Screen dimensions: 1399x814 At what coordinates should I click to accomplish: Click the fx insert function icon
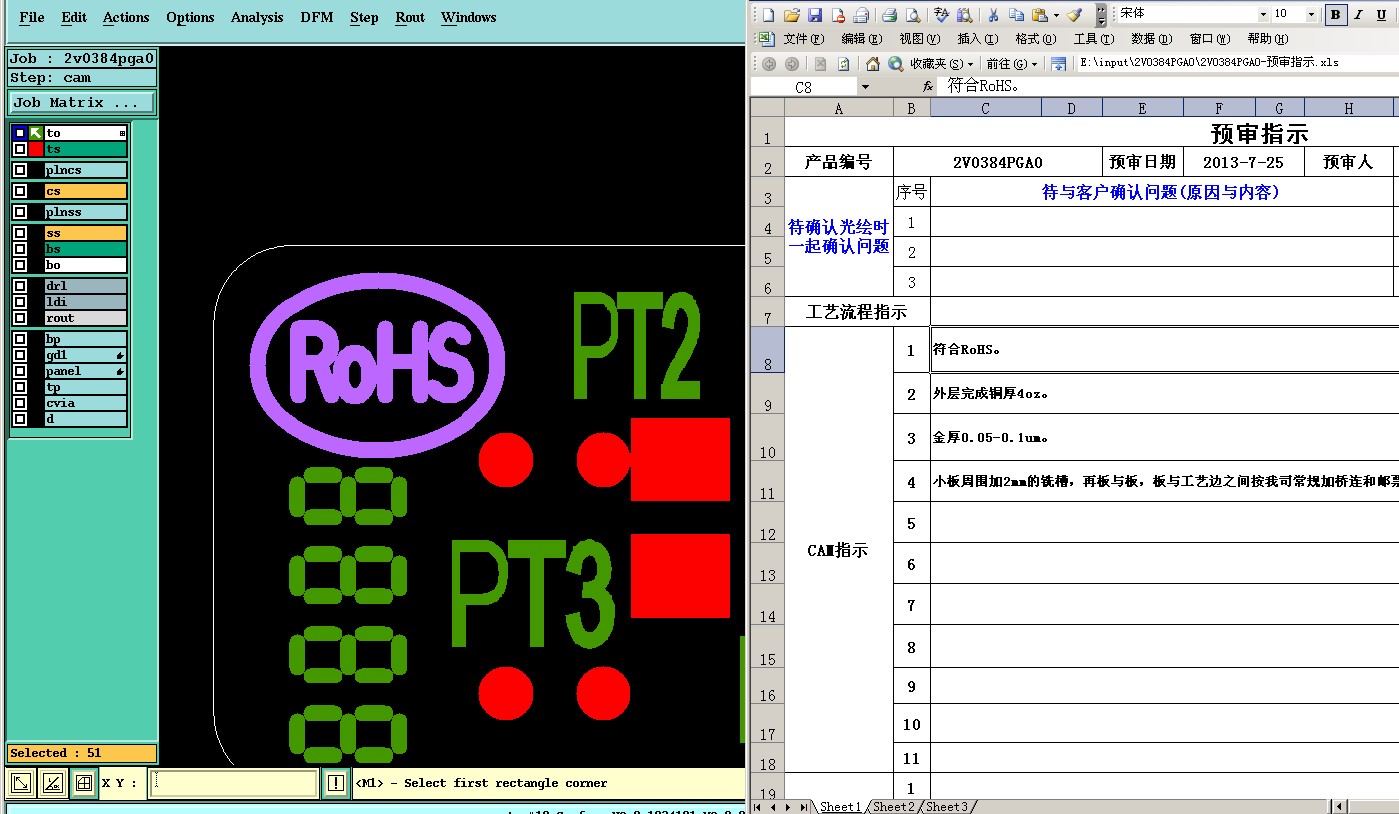928,87
